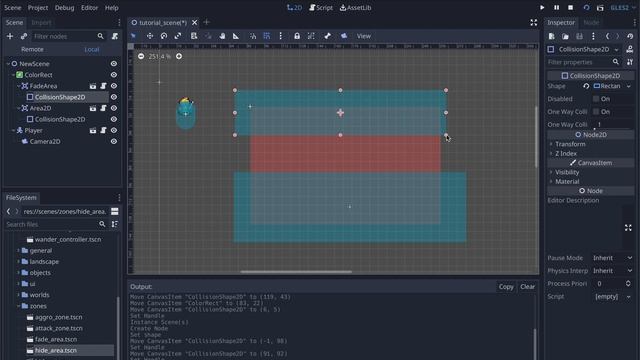The image size is (640, 360).
Task: Open Inspector history icon
Action: [630, 36]
